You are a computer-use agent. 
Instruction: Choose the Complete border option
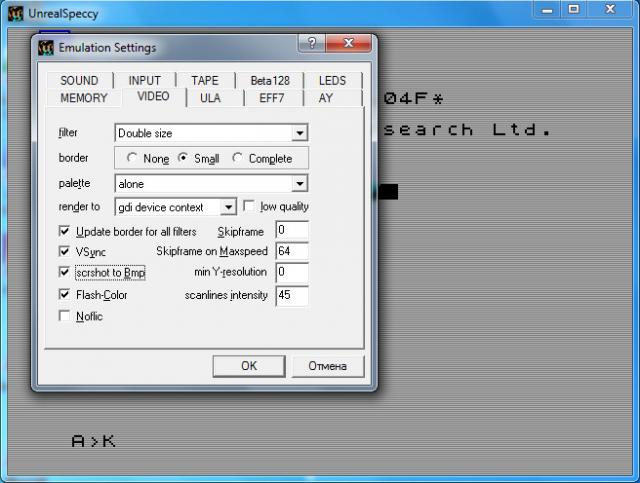[x=237, y=158]
